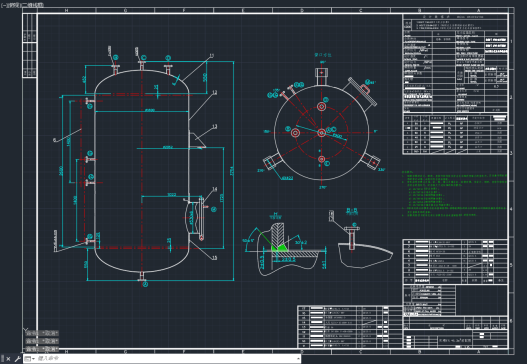
Task: Open command line customize wrench menu
Action: click(x=17, y=359)
